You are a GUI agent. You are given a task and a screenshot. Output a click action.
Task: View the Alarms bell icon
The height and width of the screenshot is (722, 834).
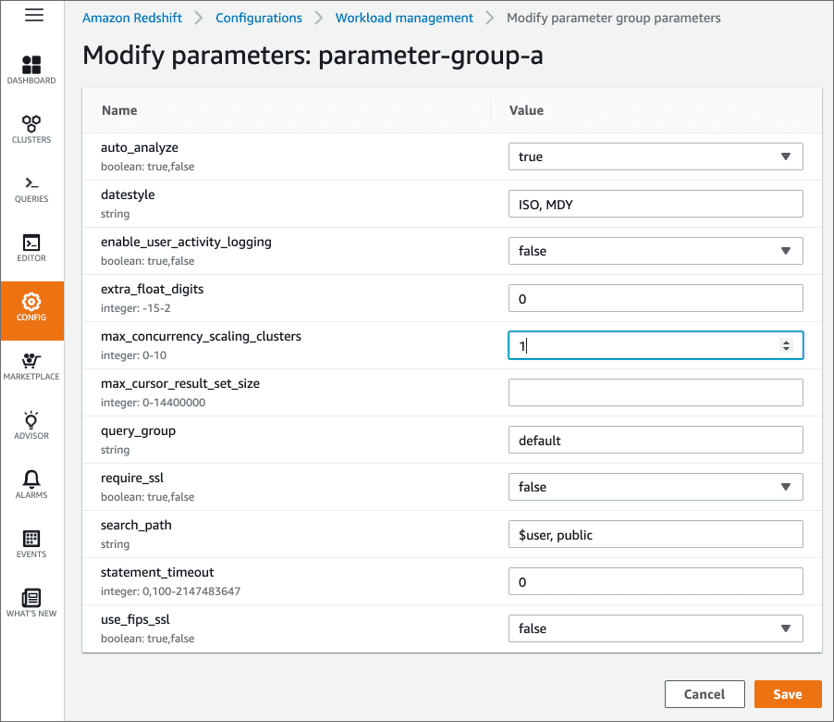[x=32, y=480]
